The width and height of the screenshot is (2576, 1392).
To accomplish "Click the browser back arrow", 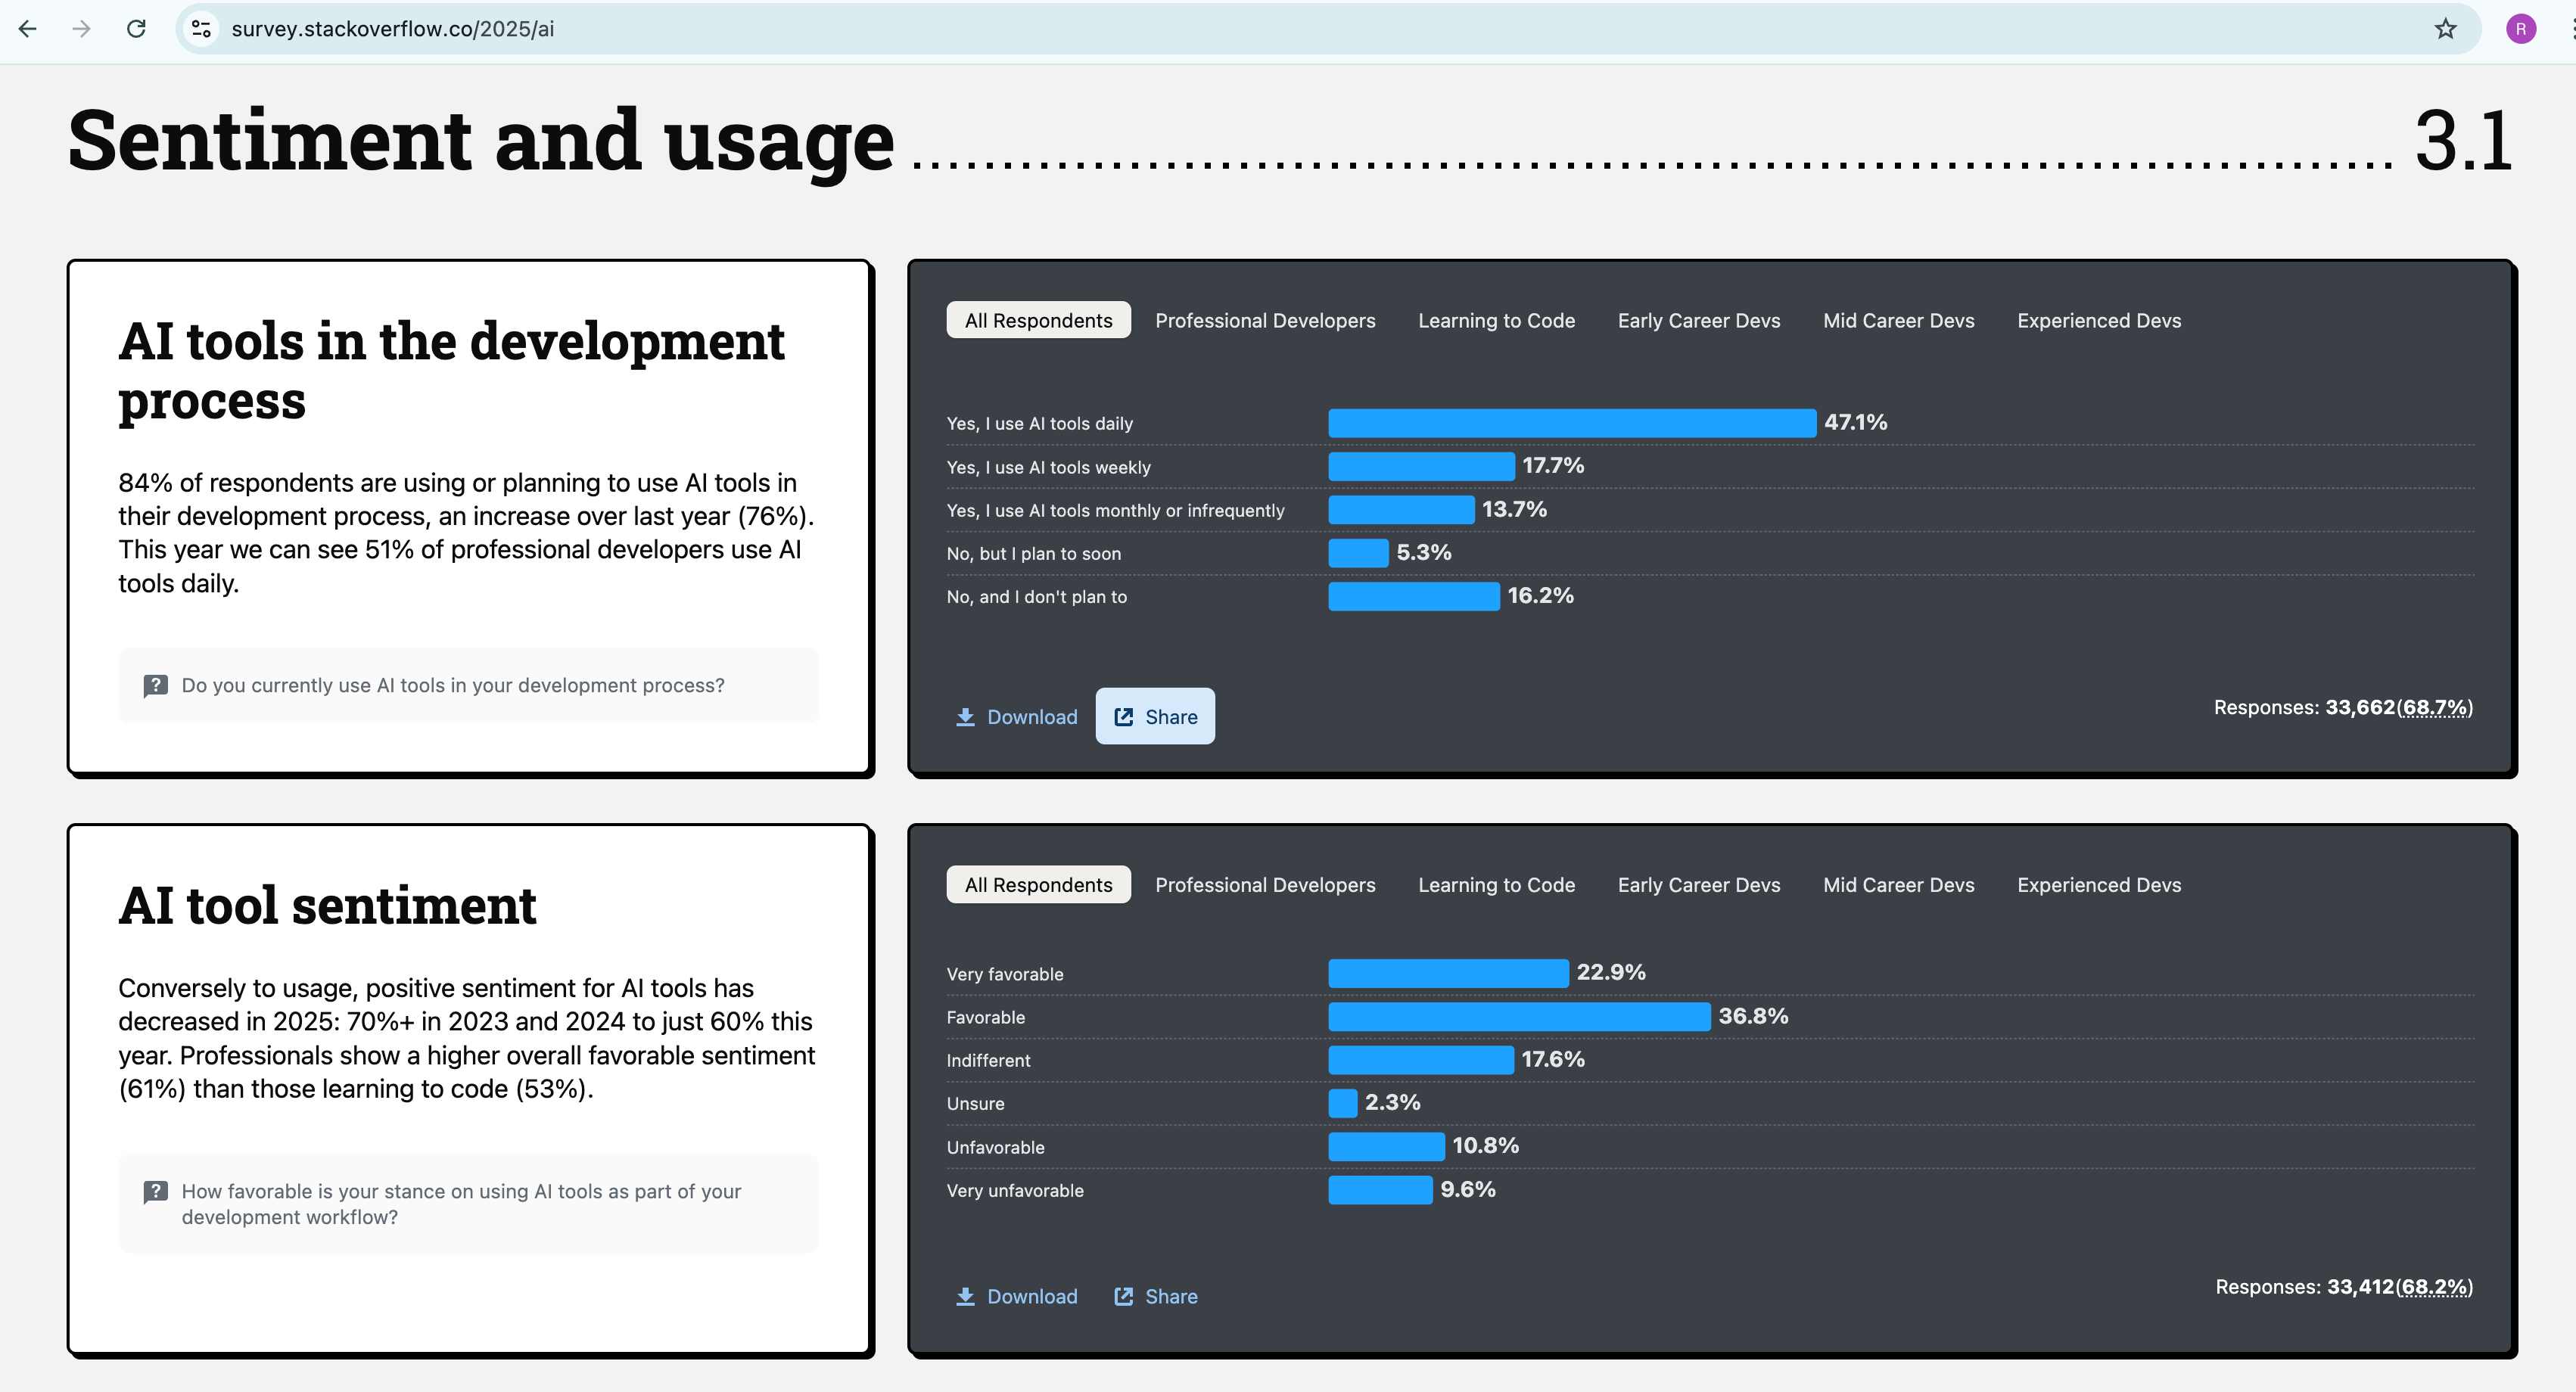I will coord(28,29).
